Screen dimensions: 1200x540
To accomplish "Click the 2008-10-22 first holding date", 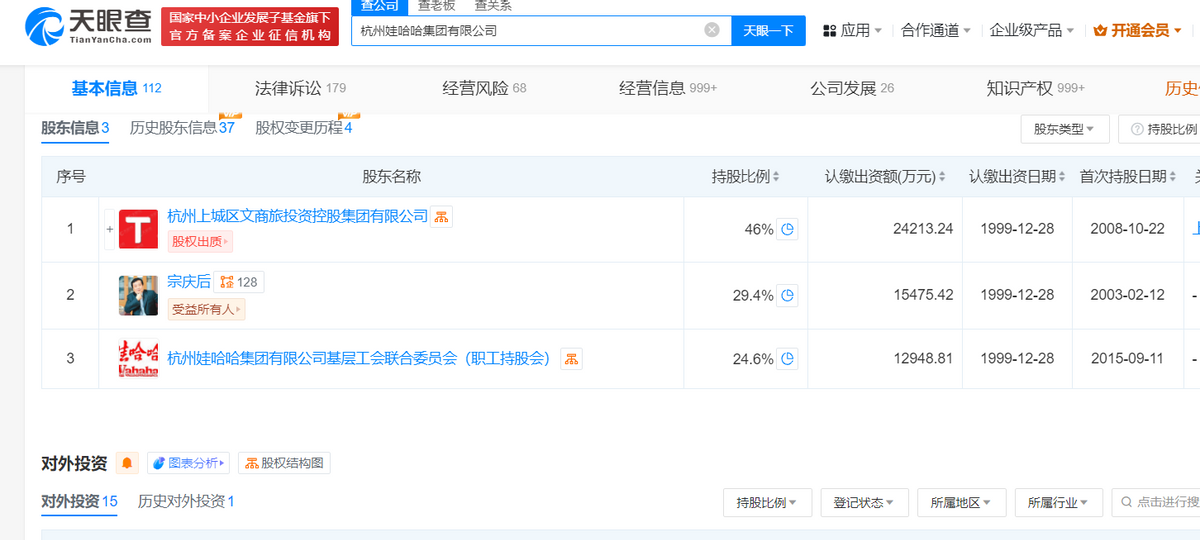I will [1128, 229].
